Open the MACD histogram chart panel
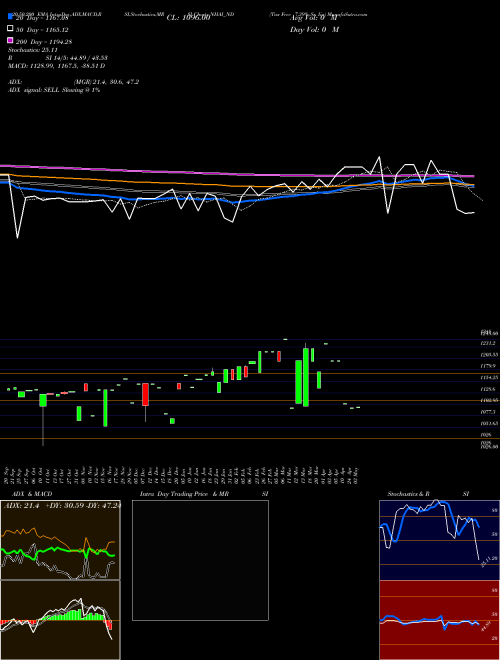Viewport: 500px width, 660px height. (x=60, y=620)
